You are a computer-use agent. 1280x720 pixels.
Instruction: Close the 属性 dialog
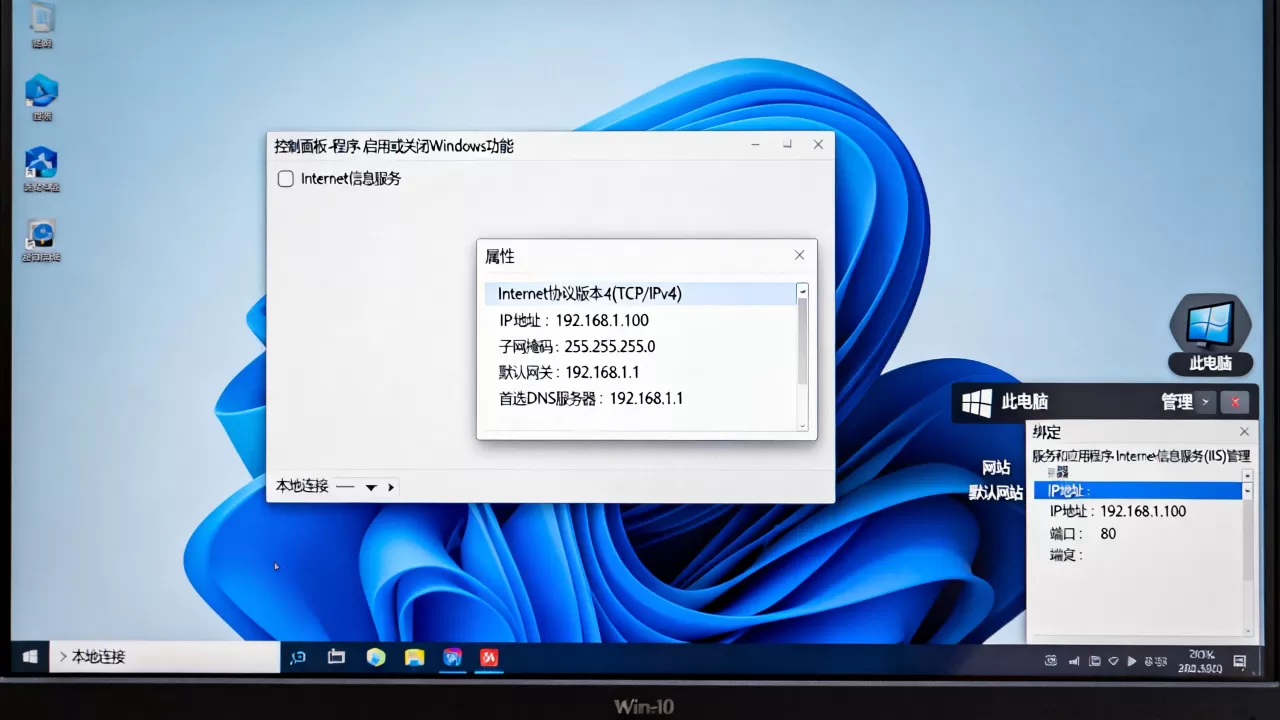pyautogui.click(x=799, y=255)
